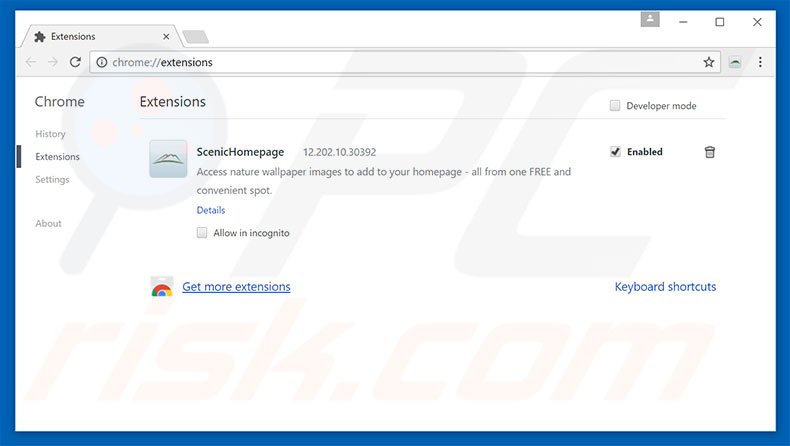Viewport: 790px width, 446px height.
Task: Click Get more extensions link
Action: tap(236, 287)
